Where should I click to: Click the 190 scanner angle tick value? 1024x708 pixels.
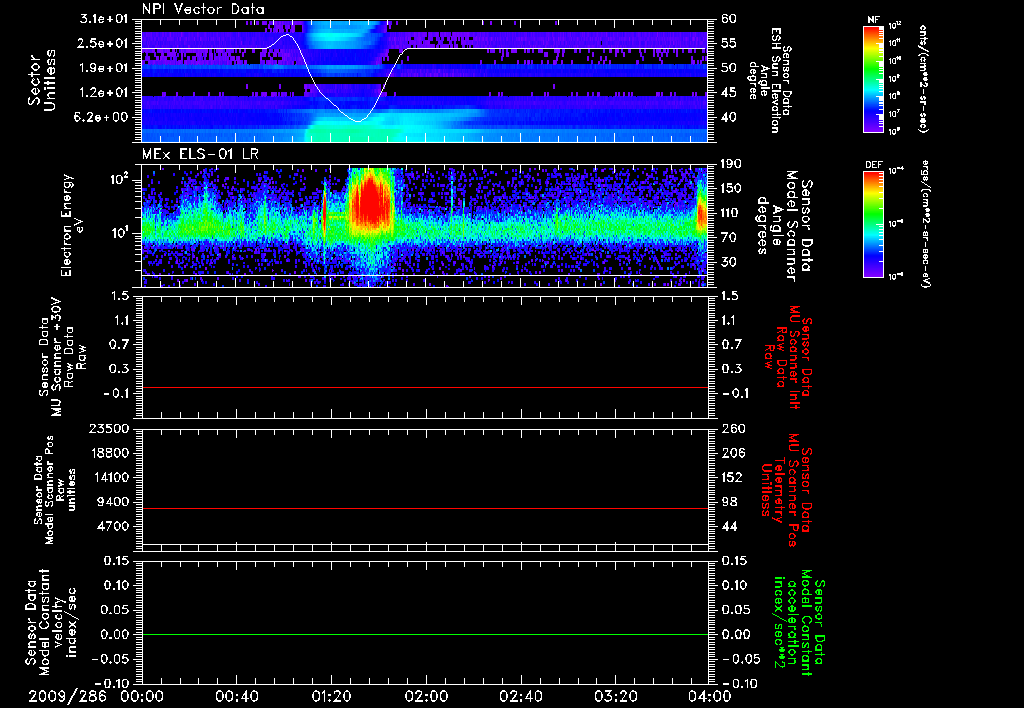point(731,164)
